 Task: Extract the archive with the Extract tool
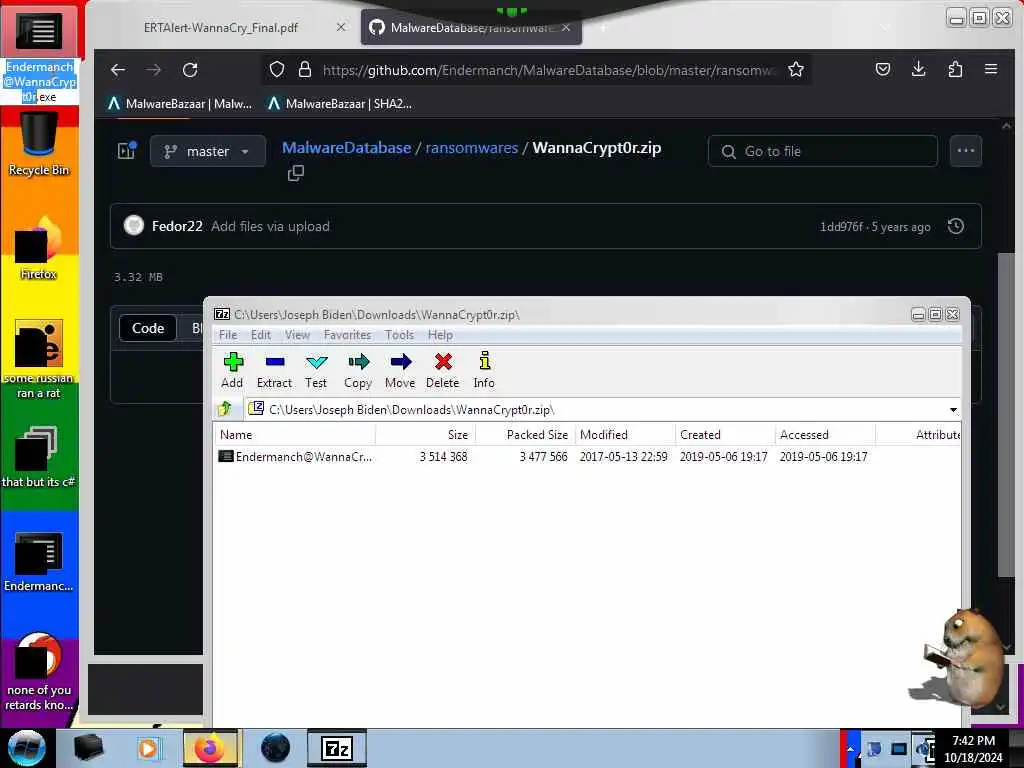(x=274, y=370)
